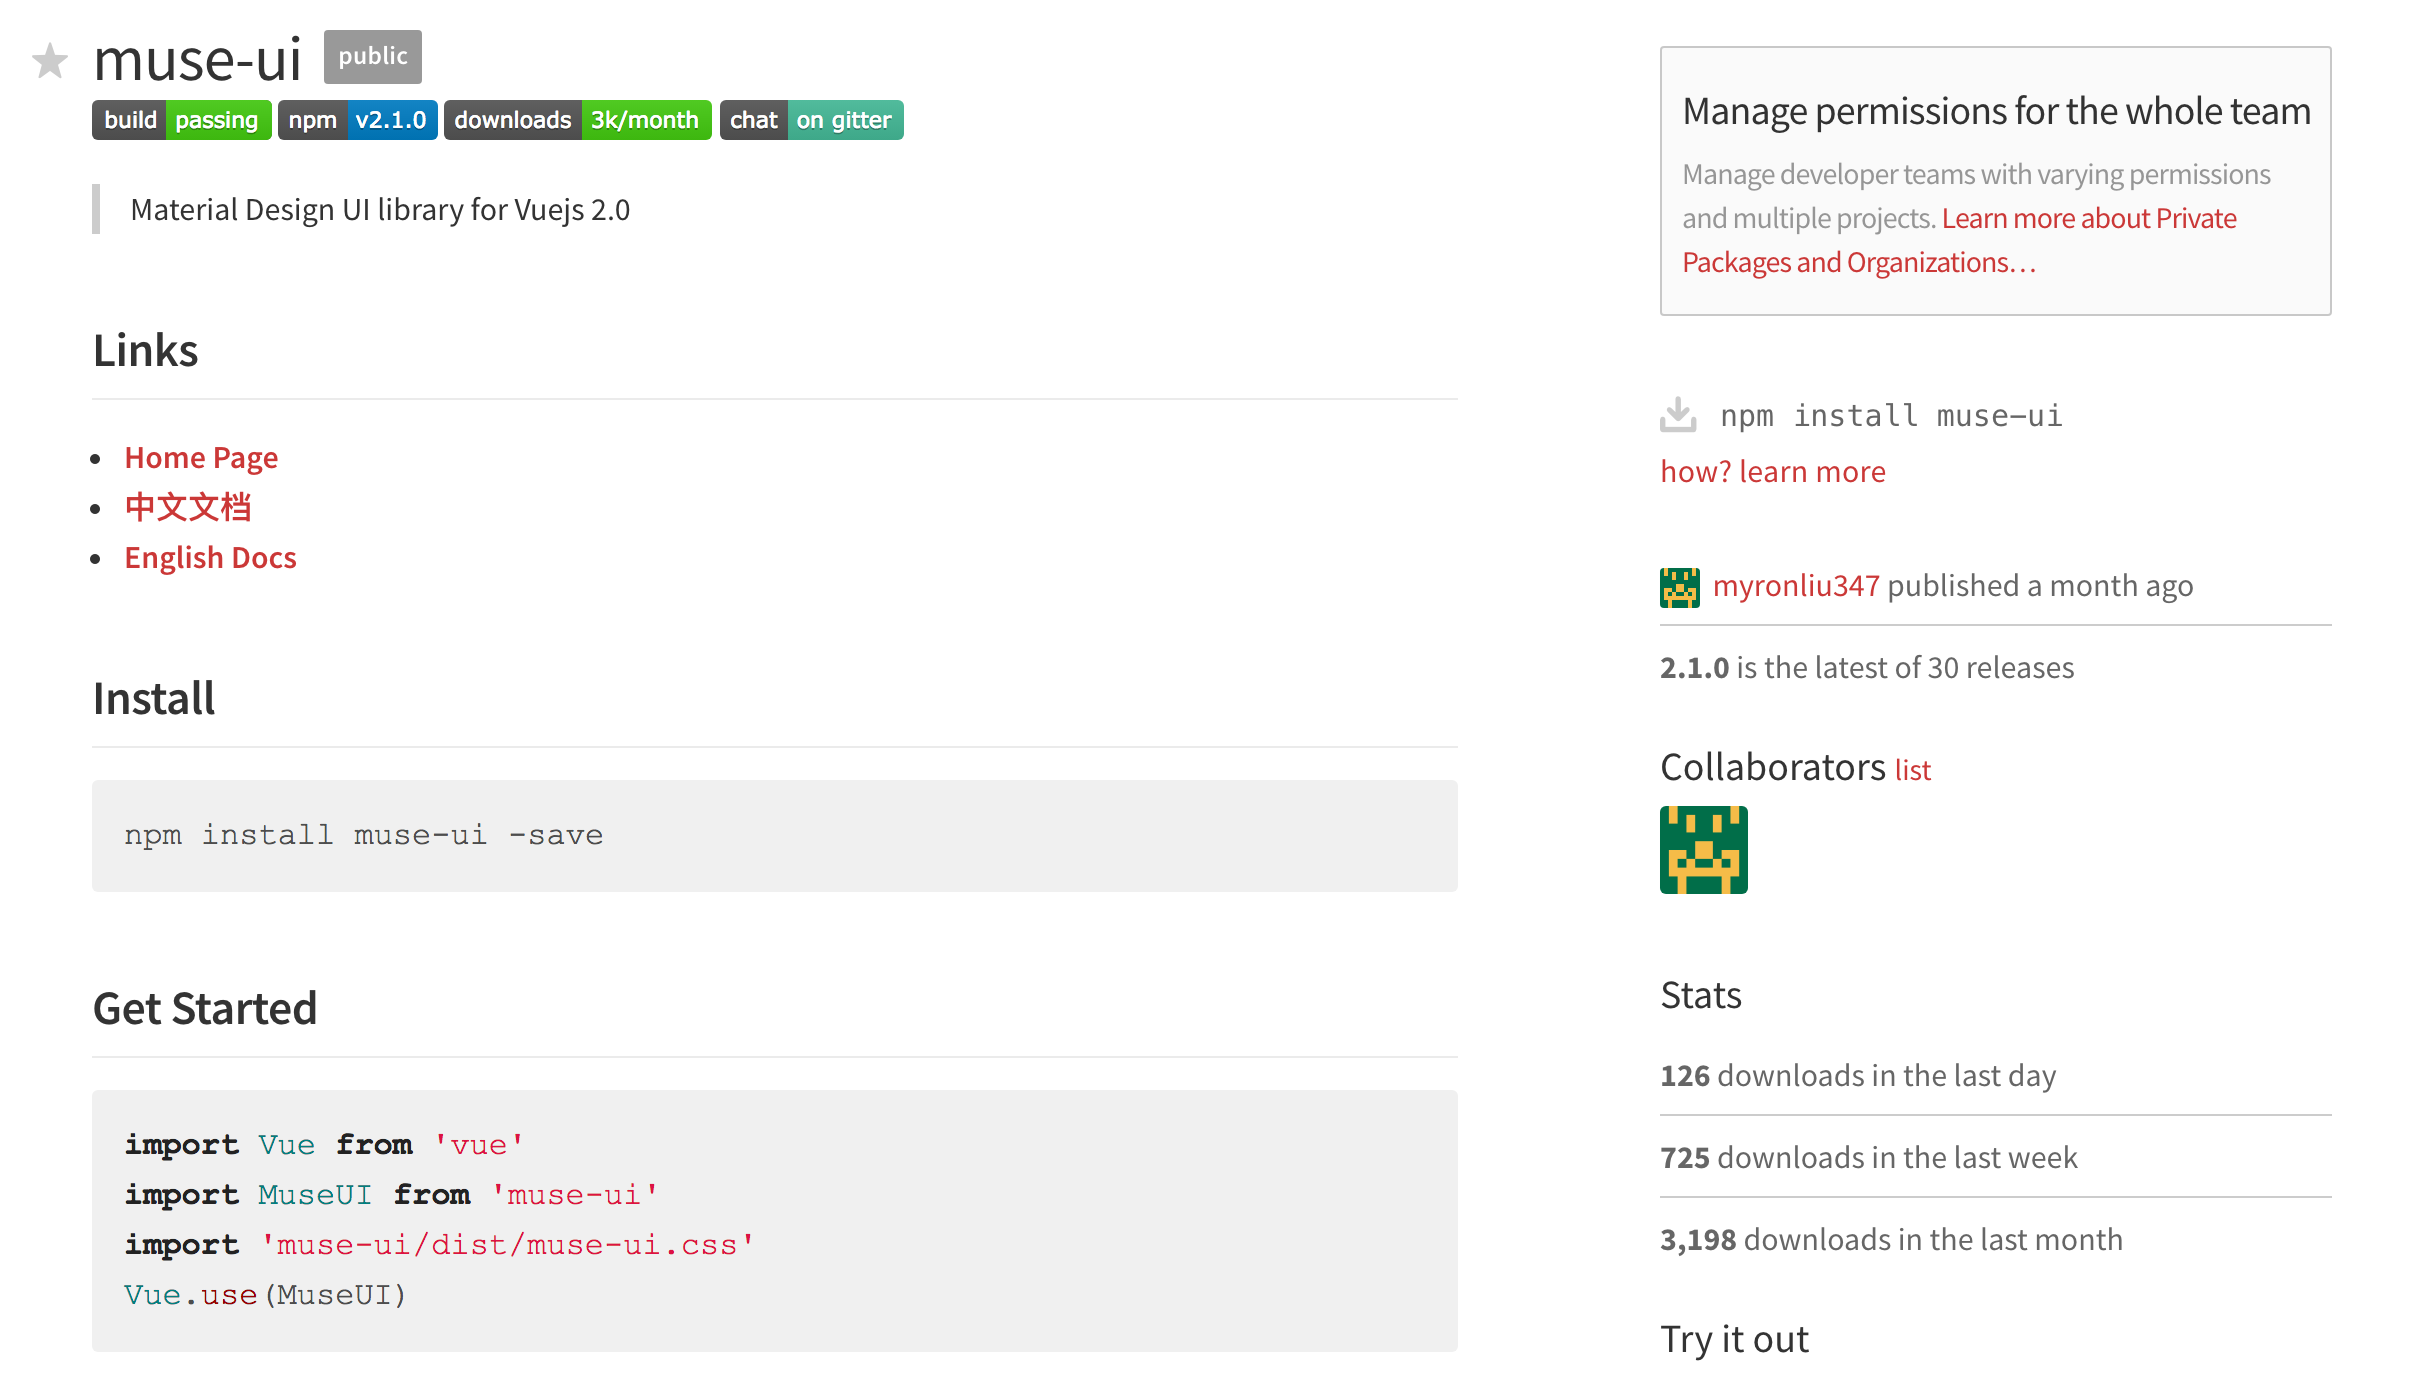The image size is (2420, 1378).
Task: Click the public label badge
Action: tap(373, 57)
